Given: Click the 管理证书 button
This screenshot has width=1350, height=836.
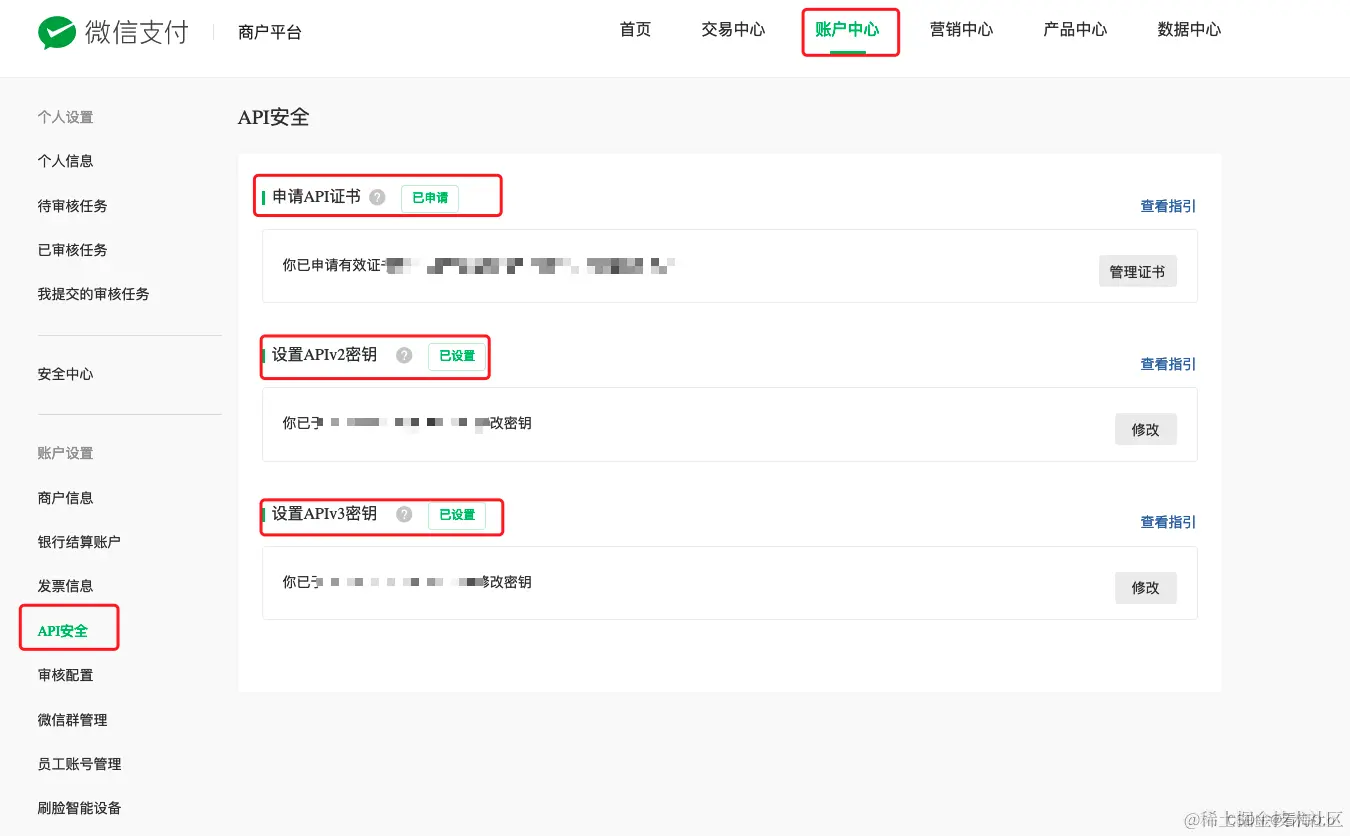Looking at the screenshot, I should point(1137,271).
